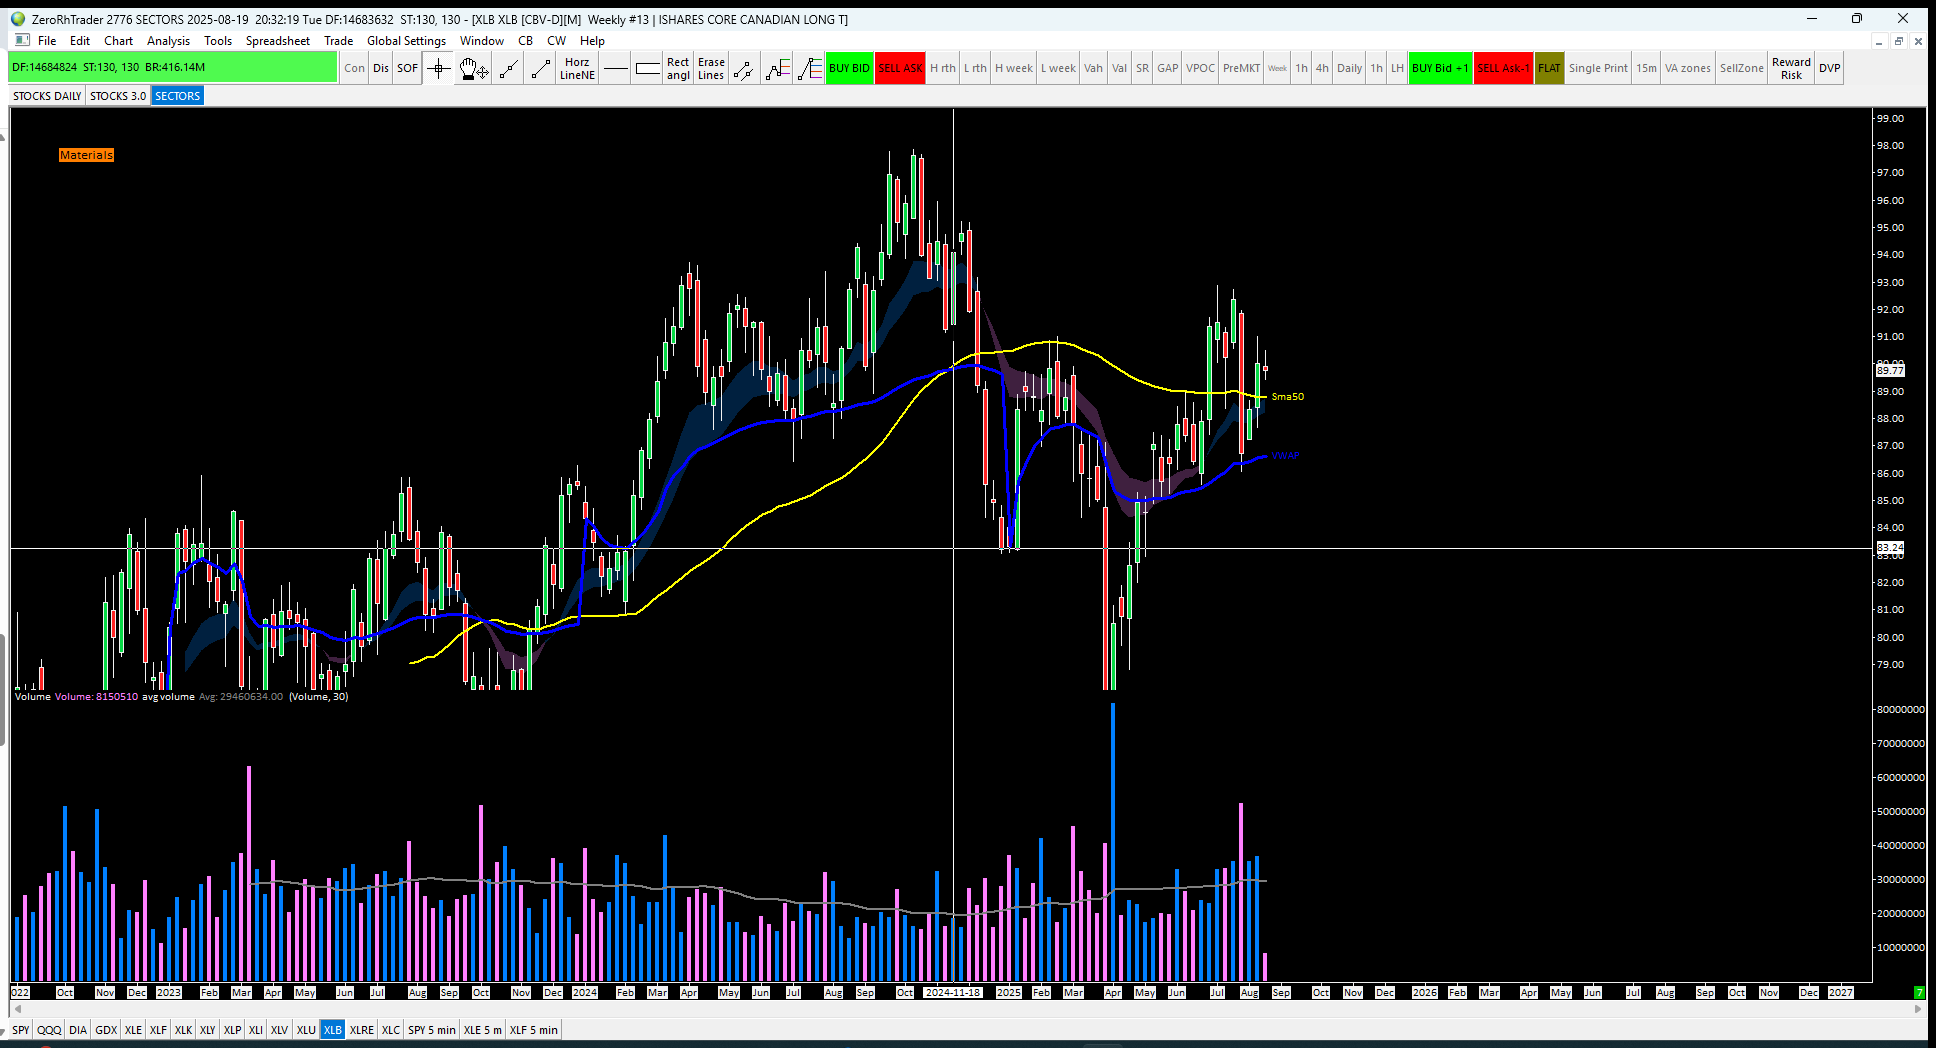Click the green DF status field
The height and width of the screenshot is (1048, 1936).
(173, 68)
